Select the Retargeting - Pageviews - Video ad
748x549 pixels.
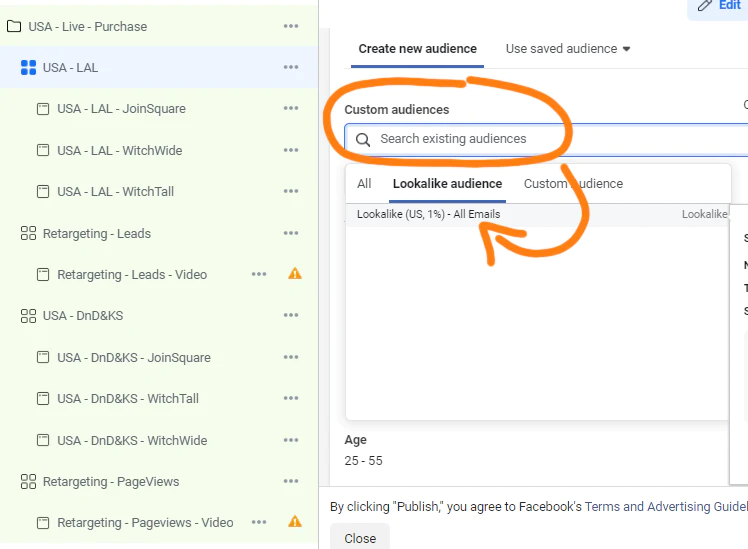point(145,523)
